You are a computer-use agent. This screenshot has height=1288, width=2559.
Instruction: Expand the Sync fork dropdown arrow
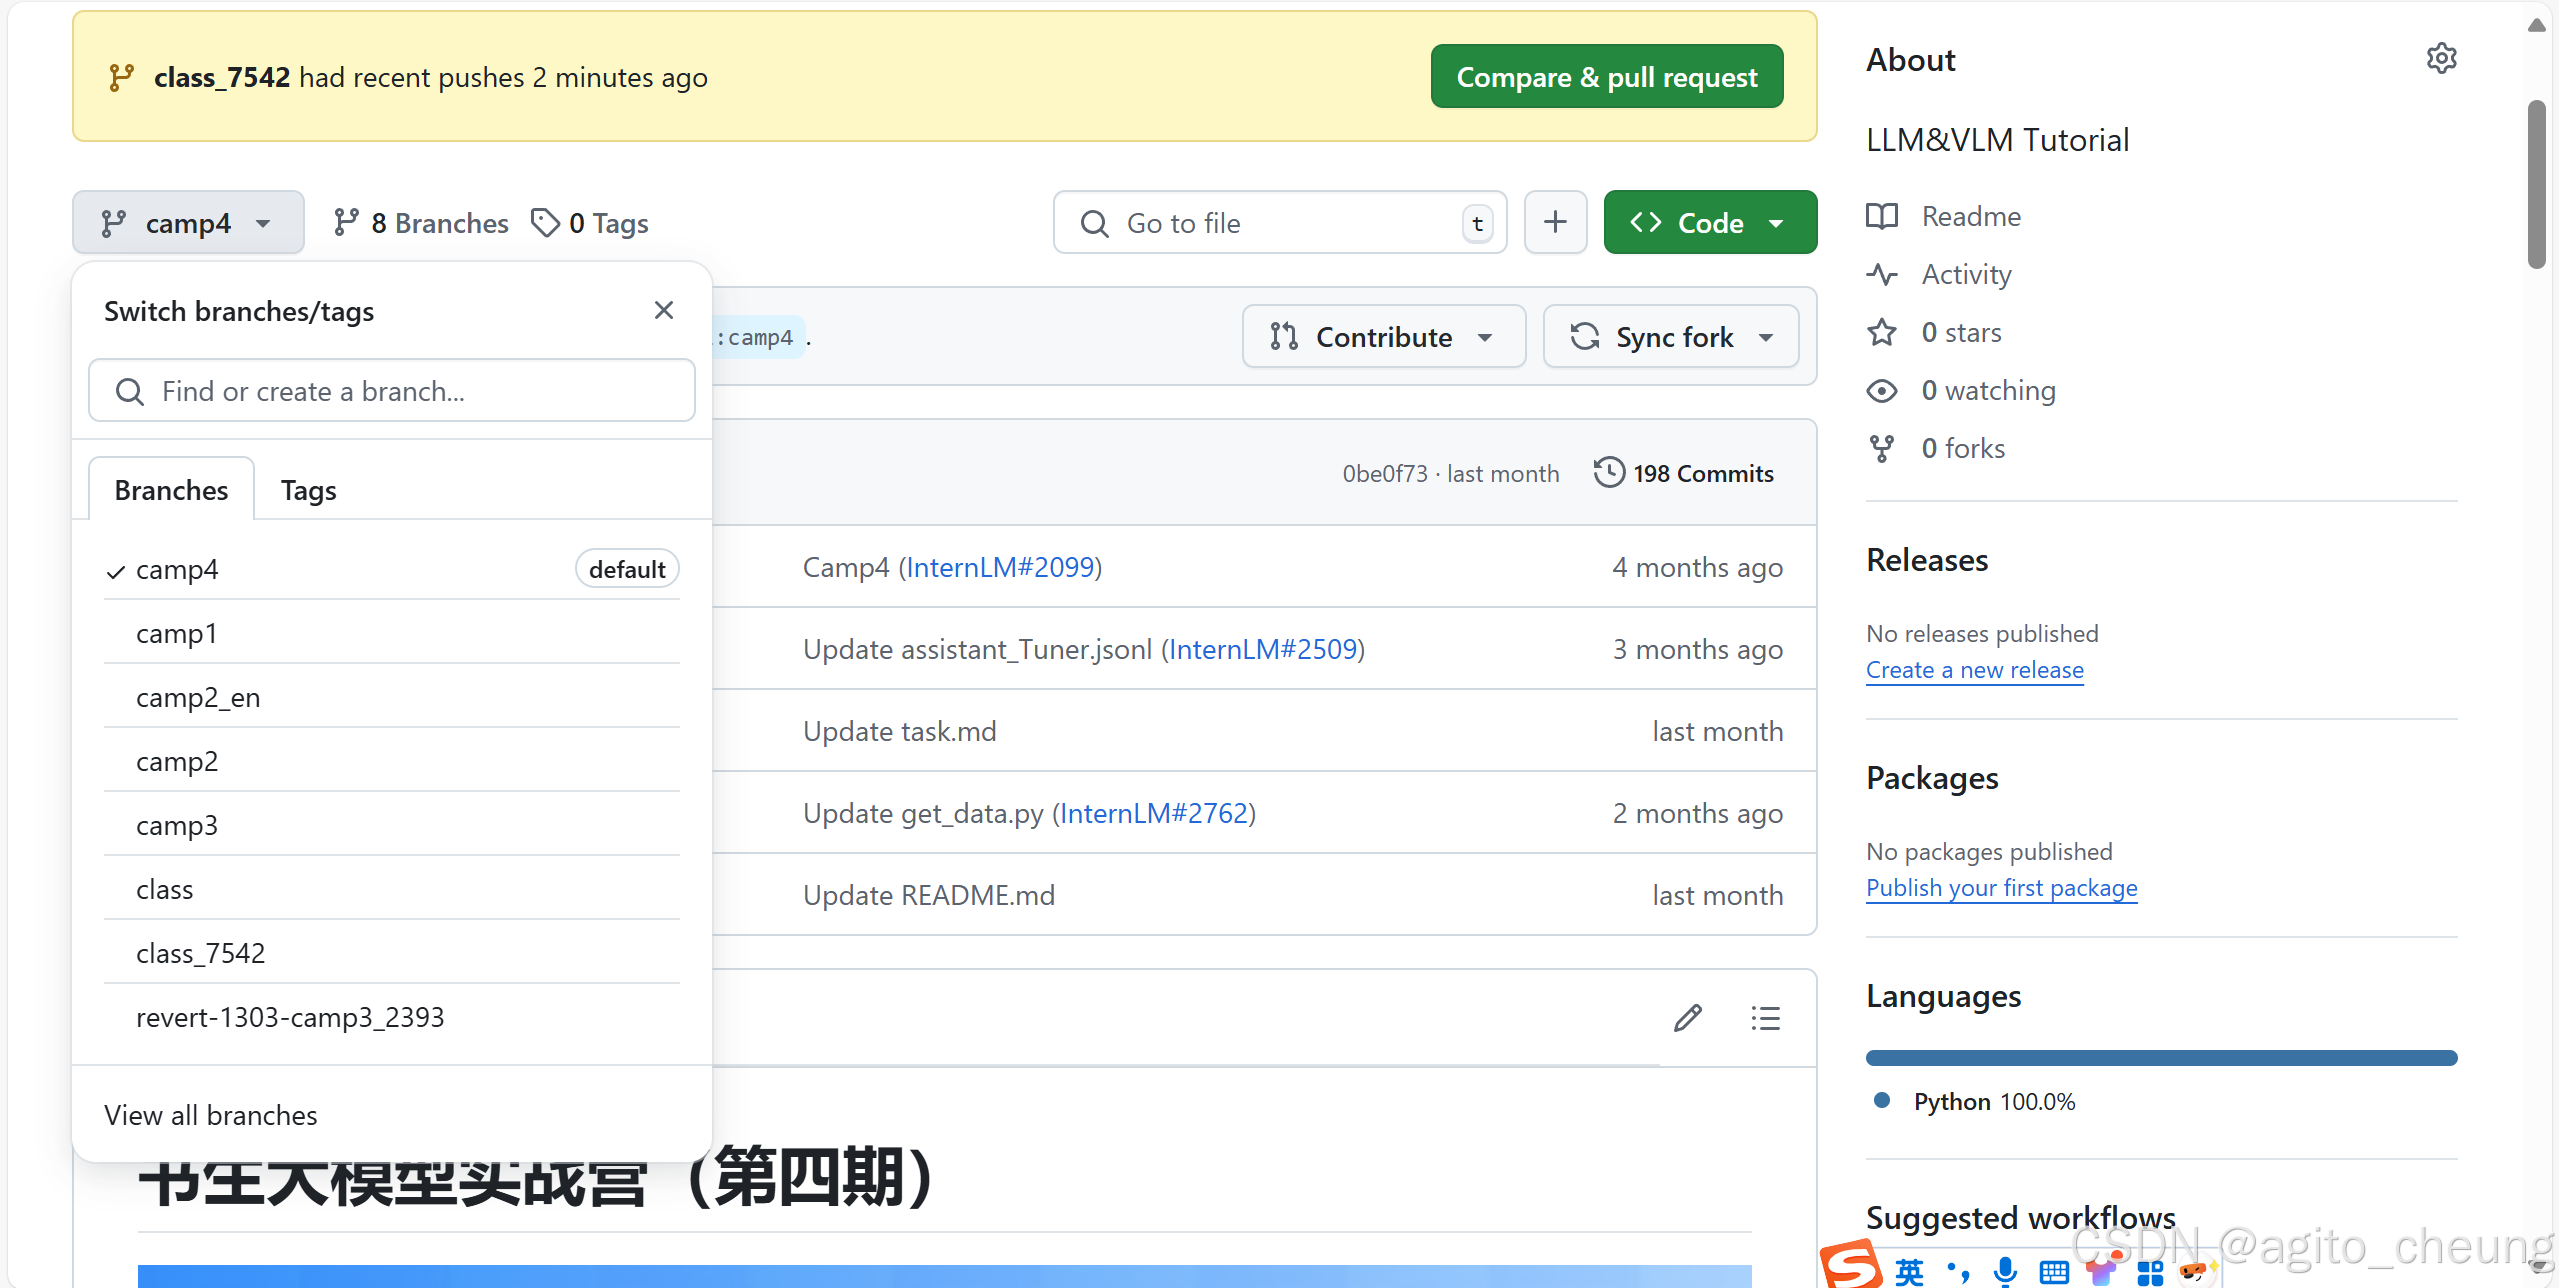click(x=1766, y=336)
